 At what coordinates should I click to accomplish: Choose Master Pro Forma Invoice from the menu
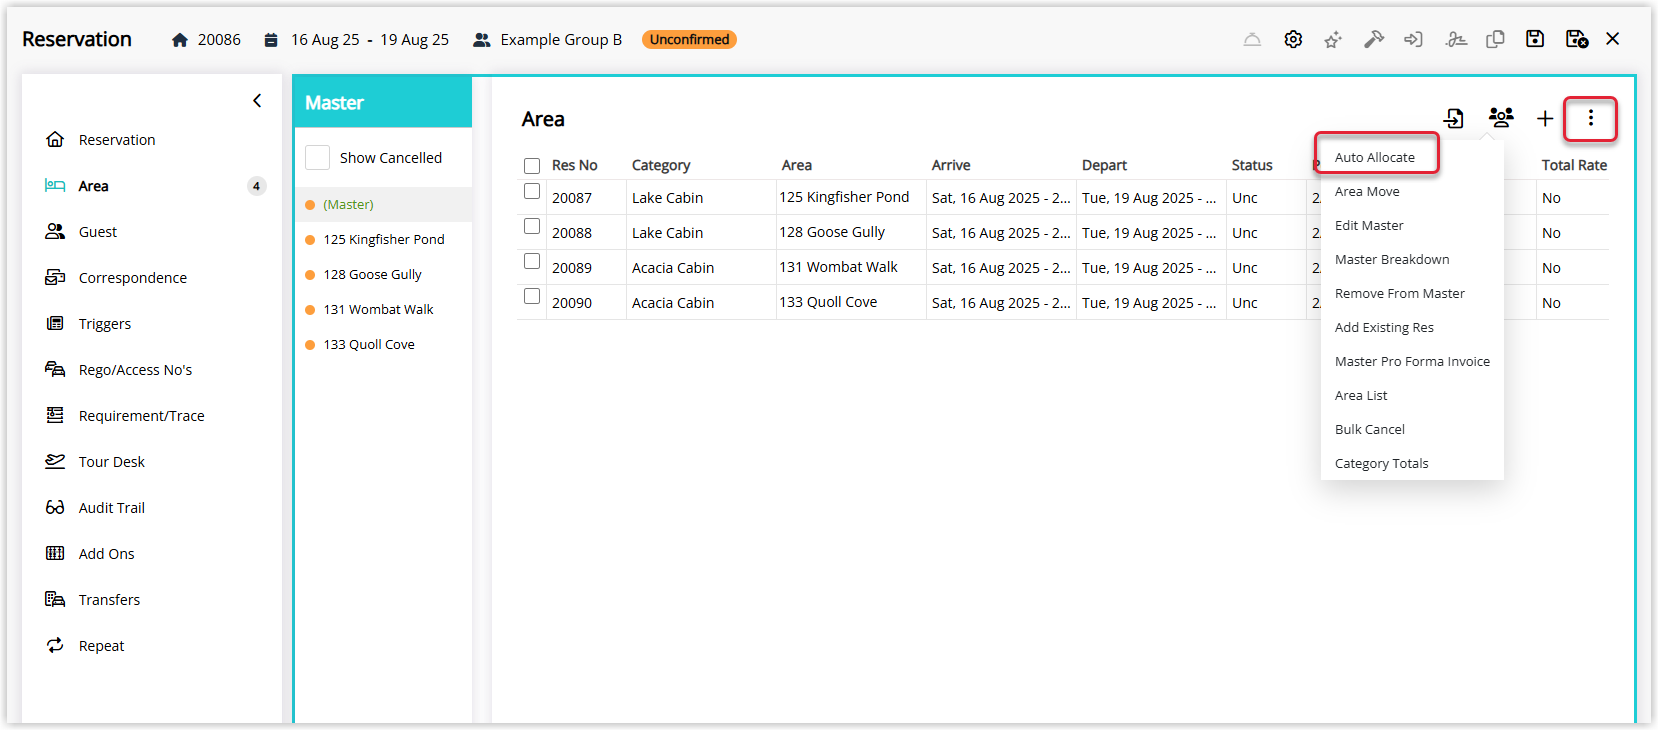pos(1412,361)
